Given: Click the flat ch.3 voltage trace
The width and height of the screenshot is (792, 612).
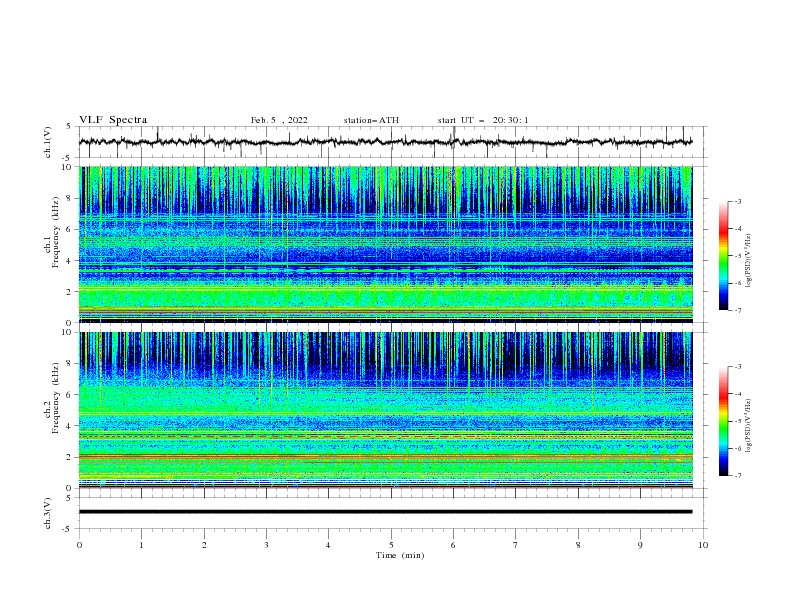Looking at the screenshot, I should 385,512.
